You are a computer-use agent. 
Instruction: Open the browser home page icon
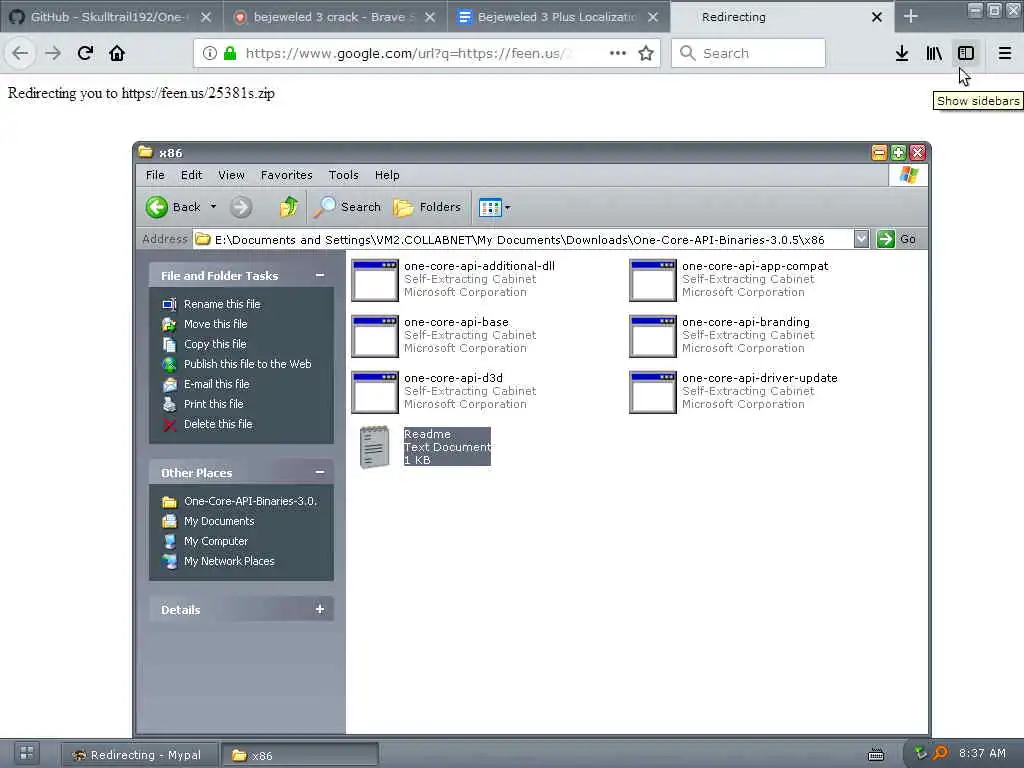click(117, 53)
